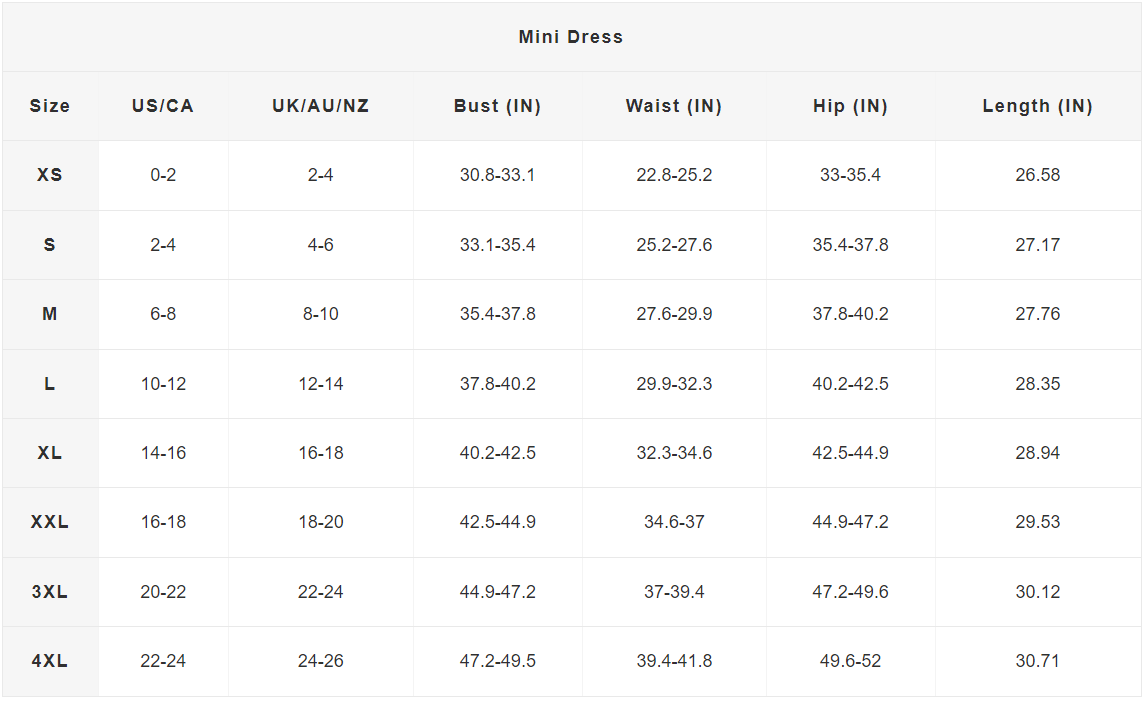Click the Hip (IN) column header
Viewport: 1147px width, 703px height.
pos(850,106)
